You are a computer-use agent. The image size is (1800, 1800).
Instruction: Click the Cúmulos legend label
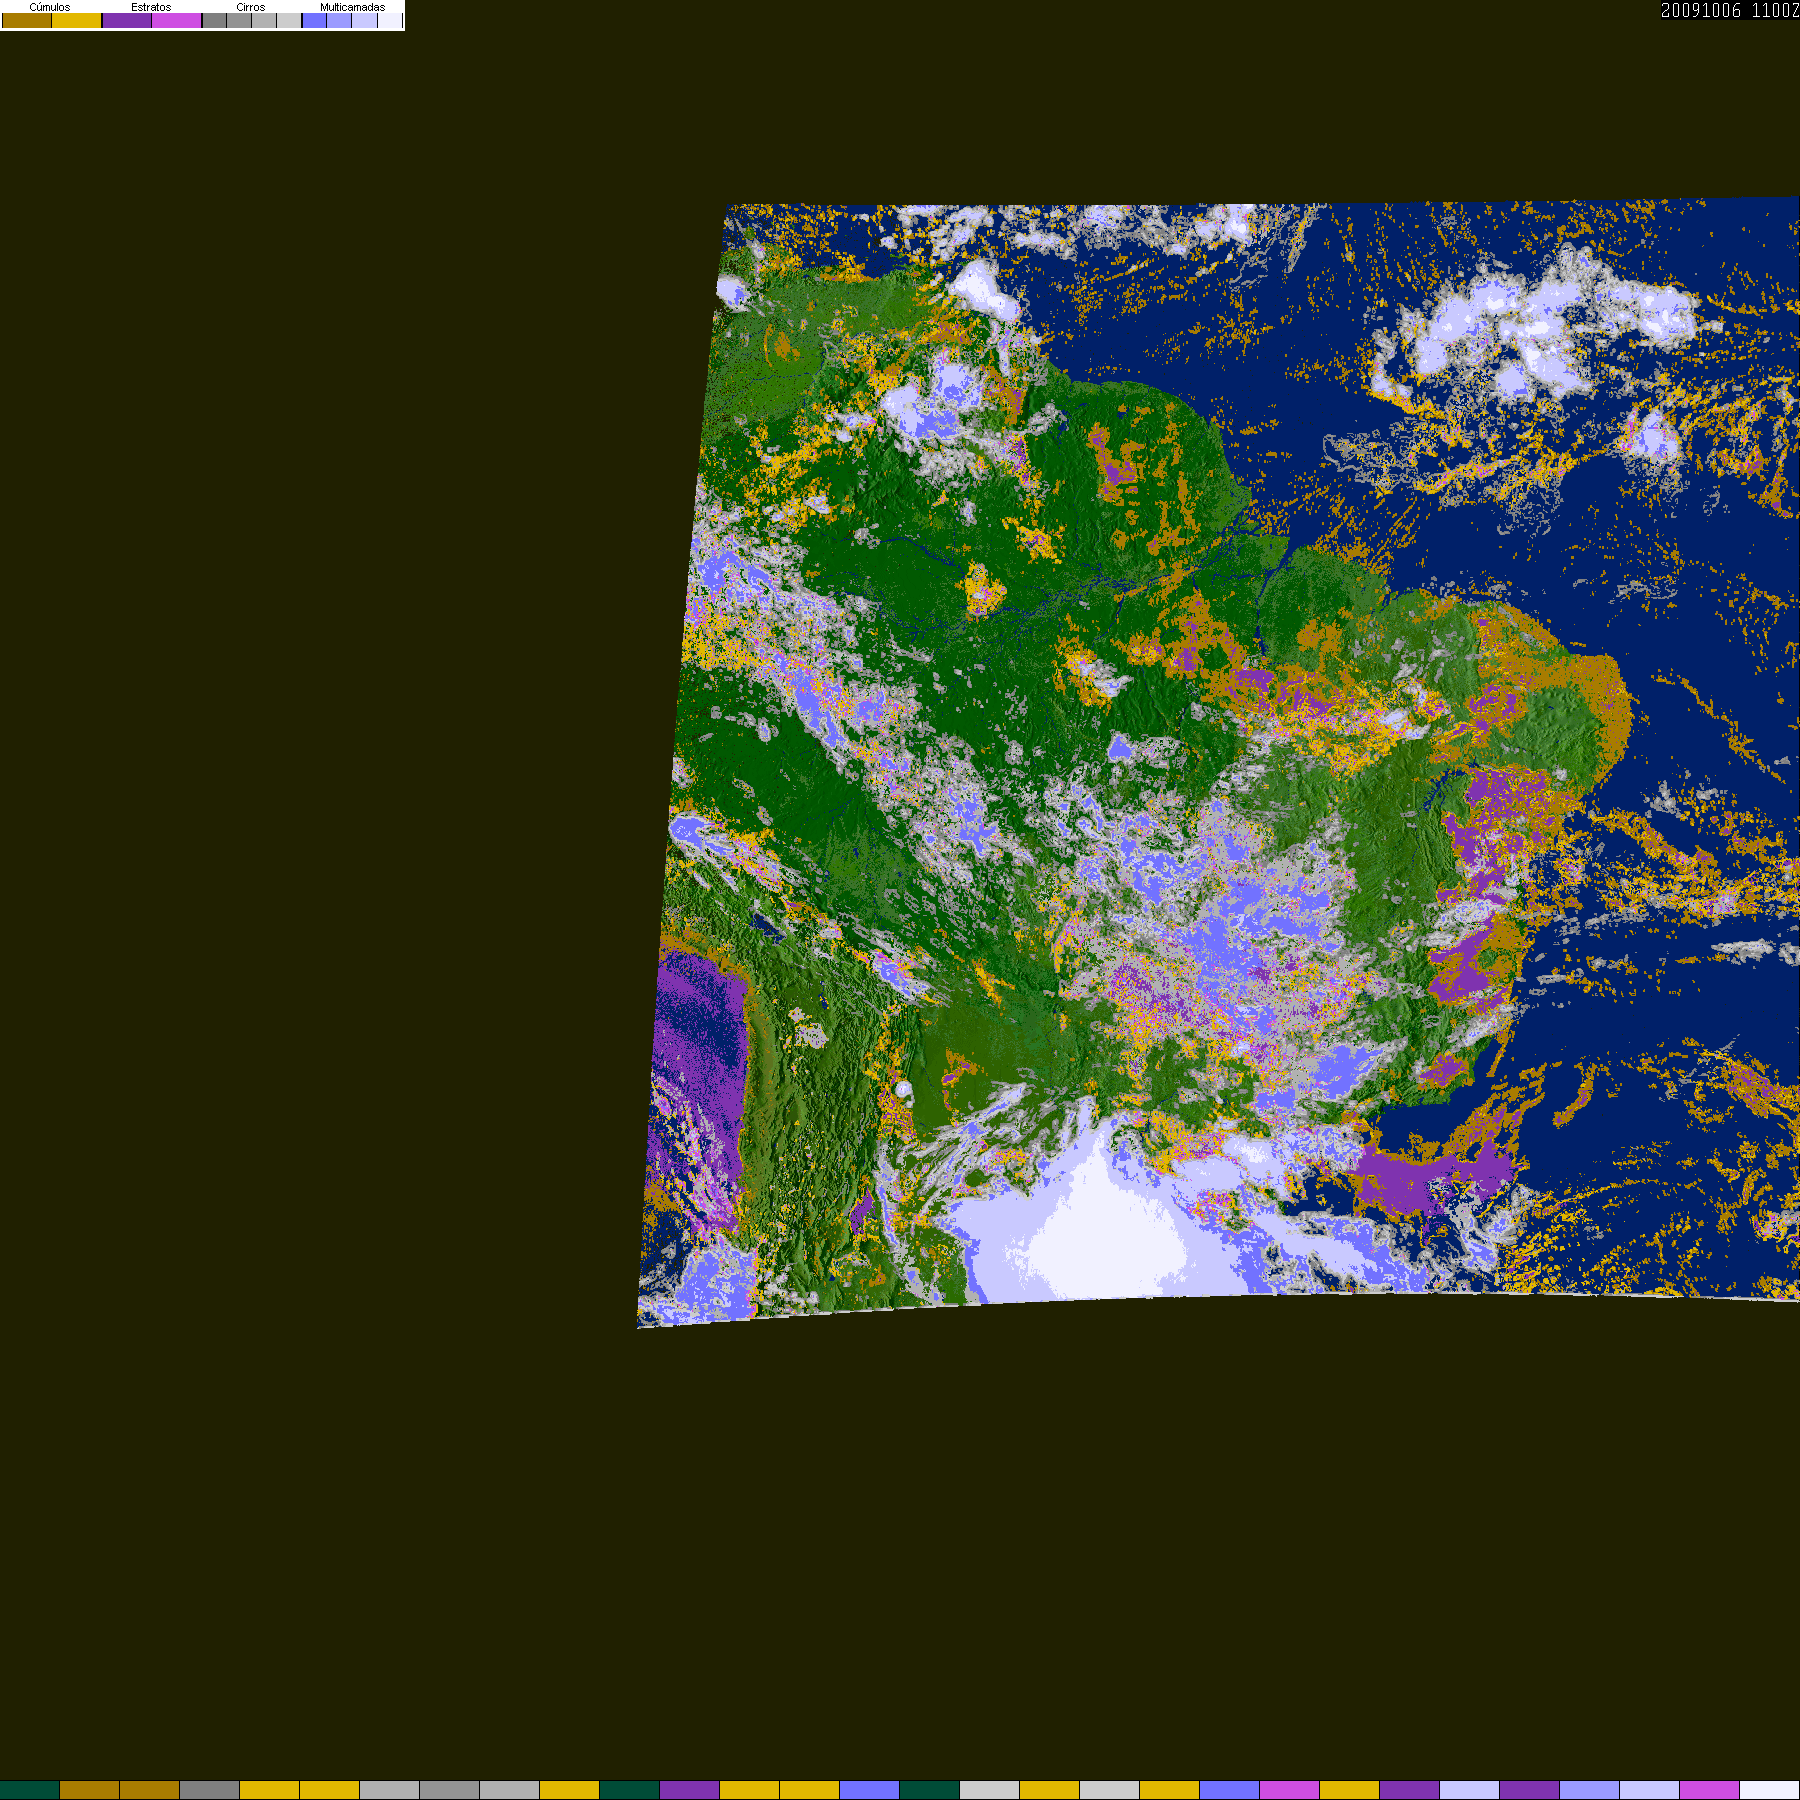click(50, 7)
